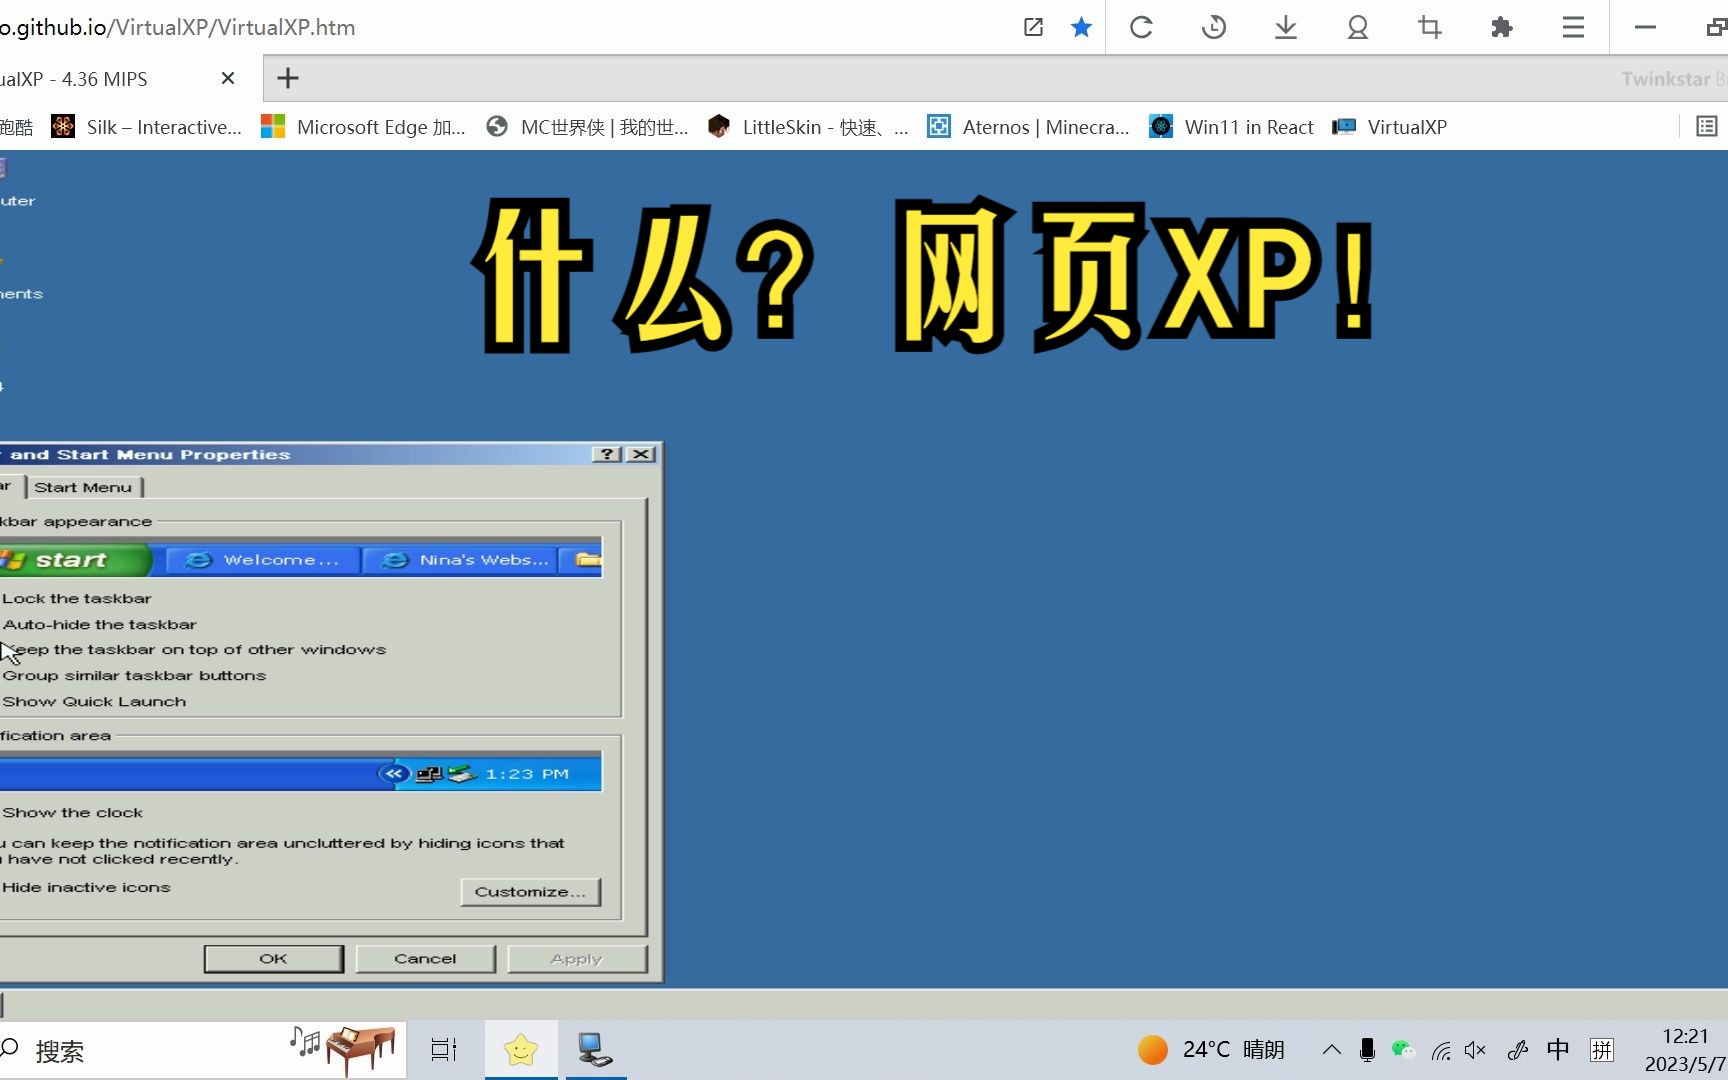The image size is (1728, 1080).
Task: Open the browser hamburger menu
Action: [x=1573, y=27]
